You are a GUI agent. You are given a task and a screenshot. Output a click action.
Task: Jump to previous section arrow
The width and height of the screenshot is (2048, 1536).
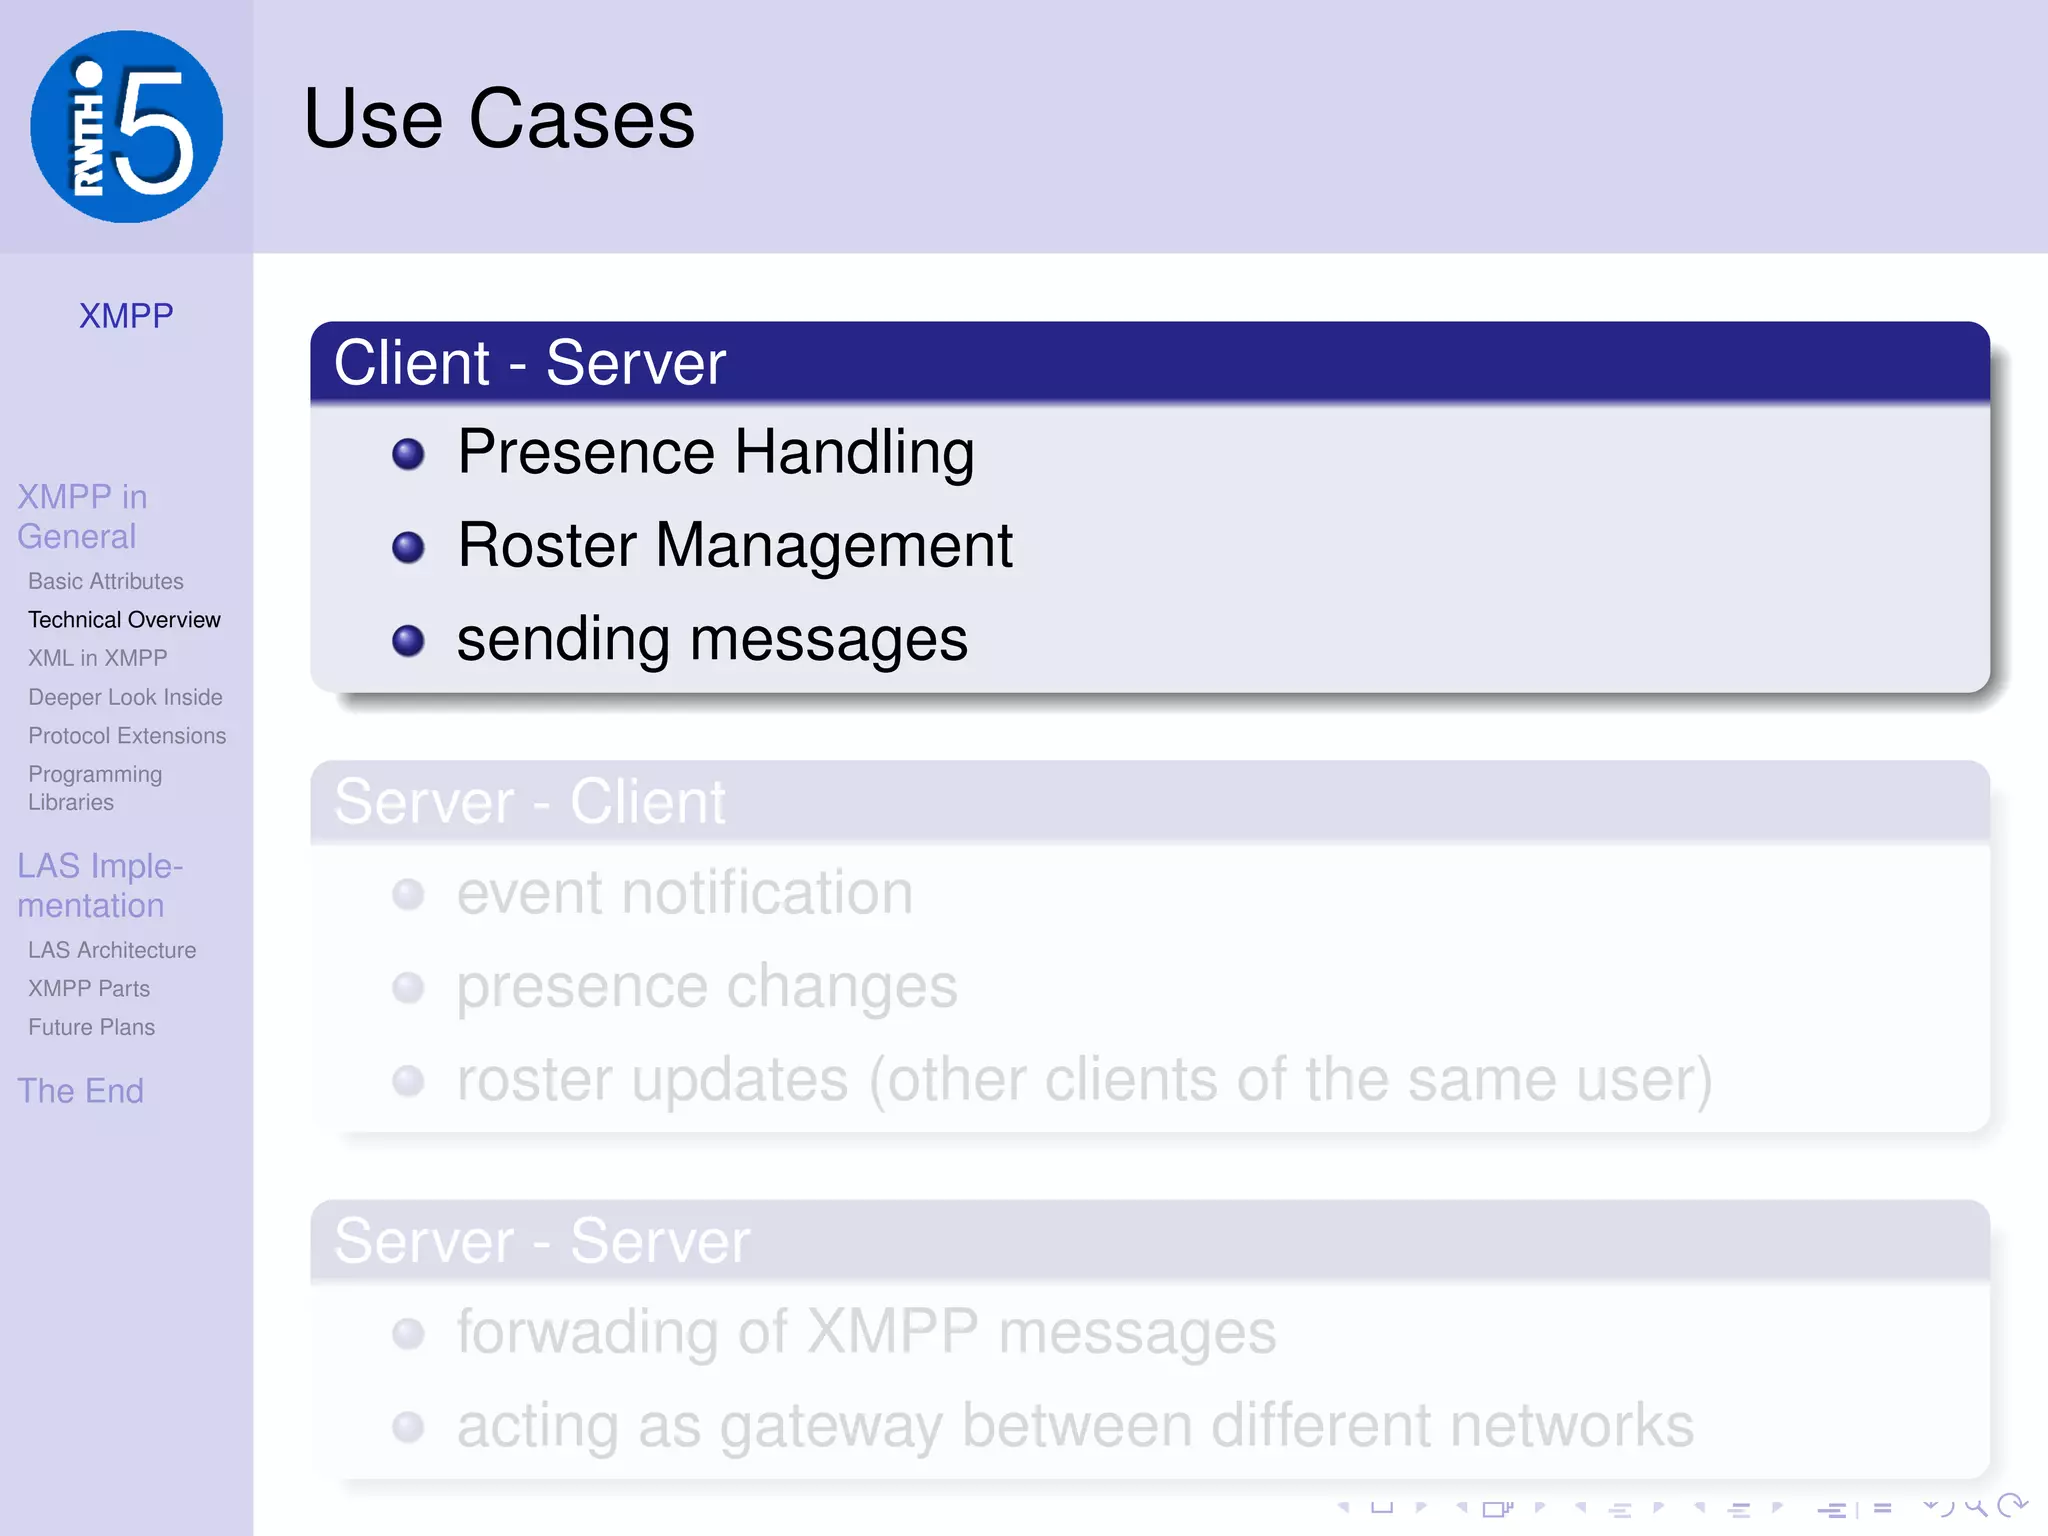click(x=1700, y=1507)
